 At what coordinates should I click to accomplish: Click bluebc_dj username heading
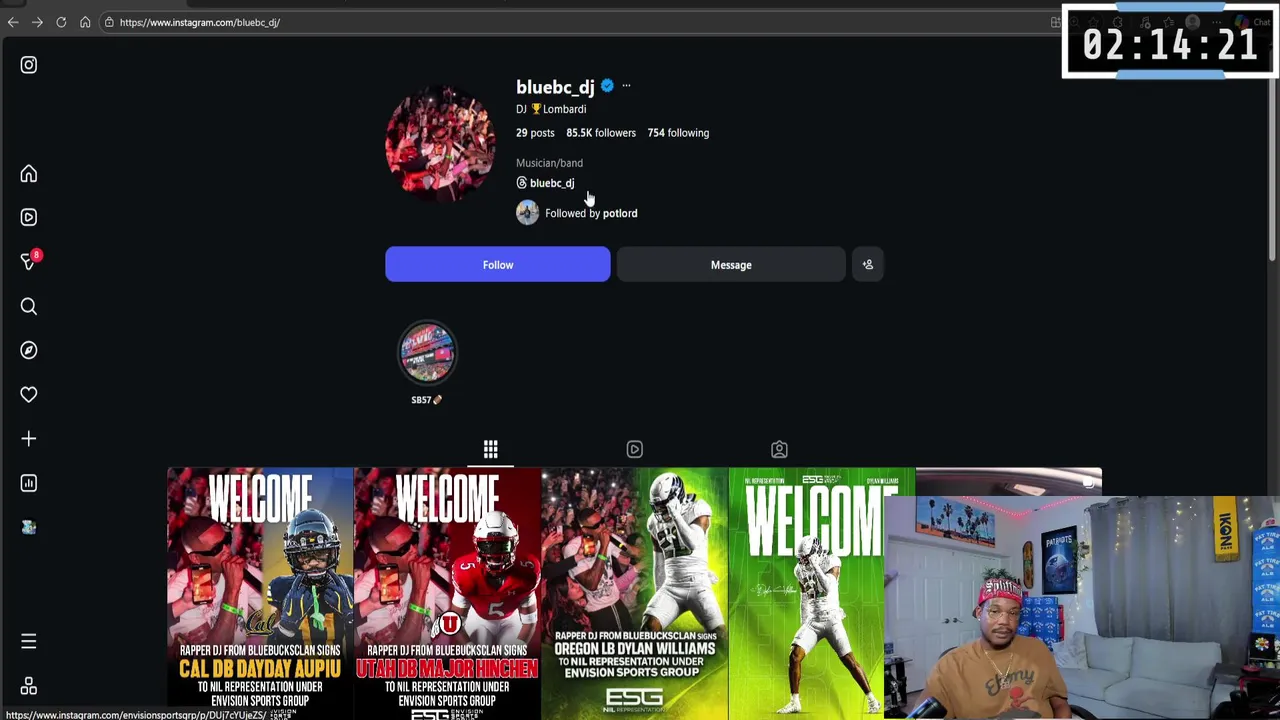[555, 87]
